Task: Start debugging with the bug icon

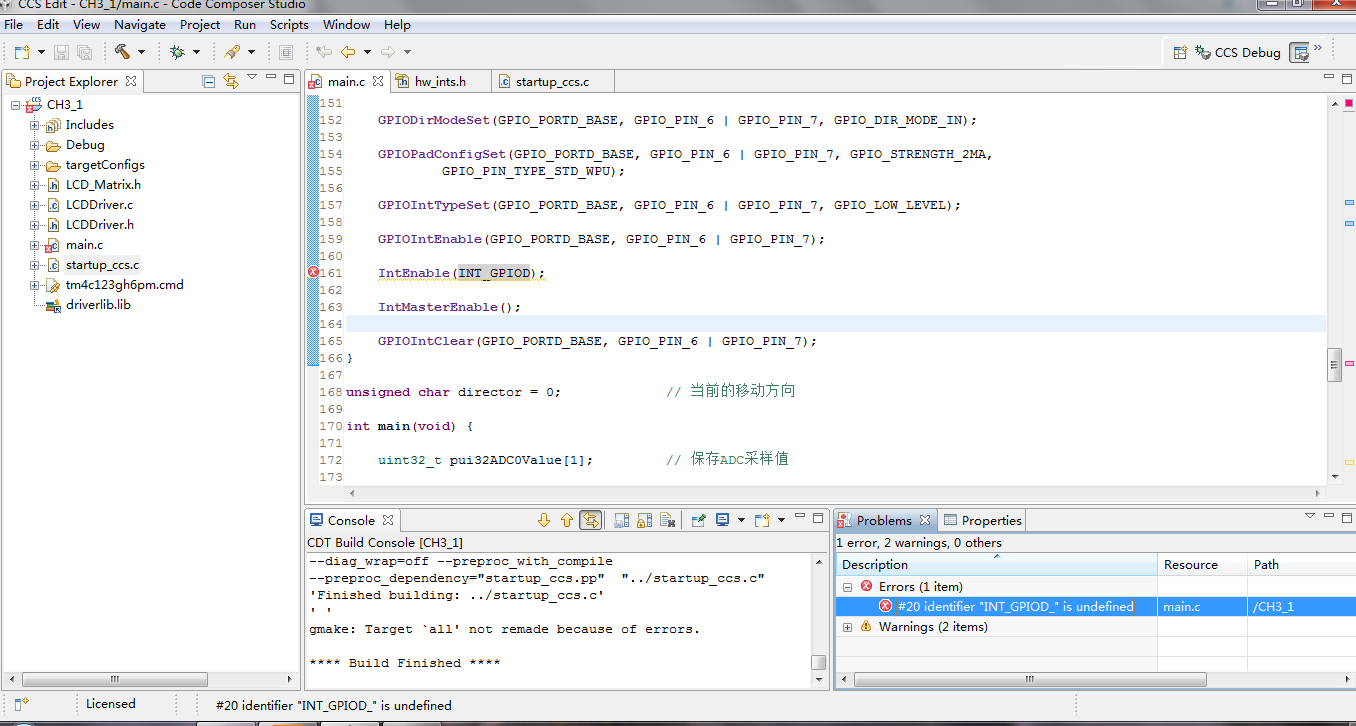Action: 178,52
